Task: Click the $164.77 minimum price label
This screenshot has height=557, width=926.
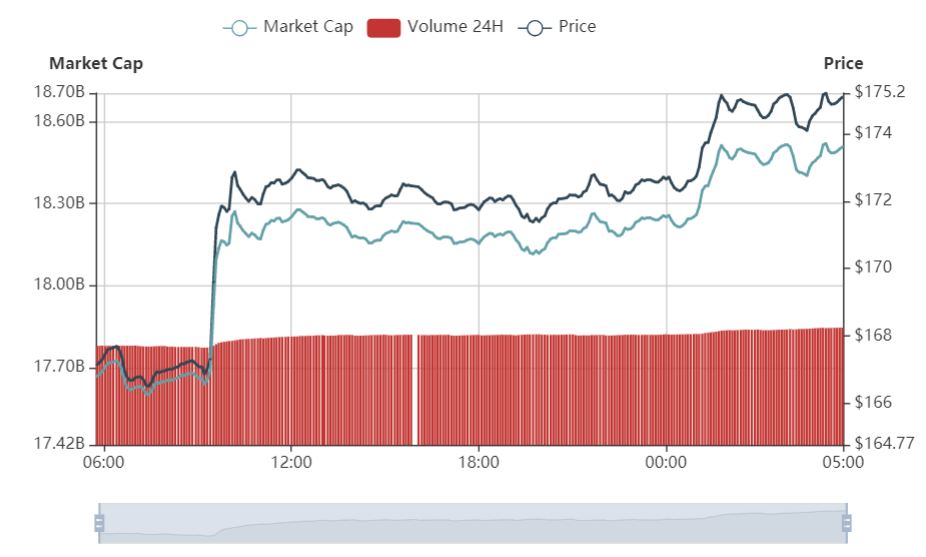Action: (885, 443)
